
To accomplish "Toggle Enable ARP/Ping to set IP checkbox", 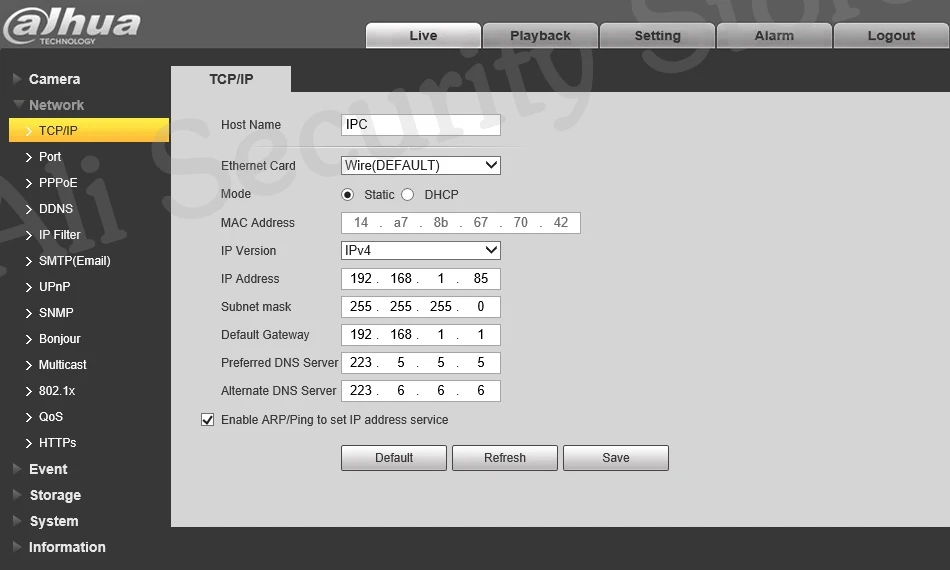I will coord(207,420).
